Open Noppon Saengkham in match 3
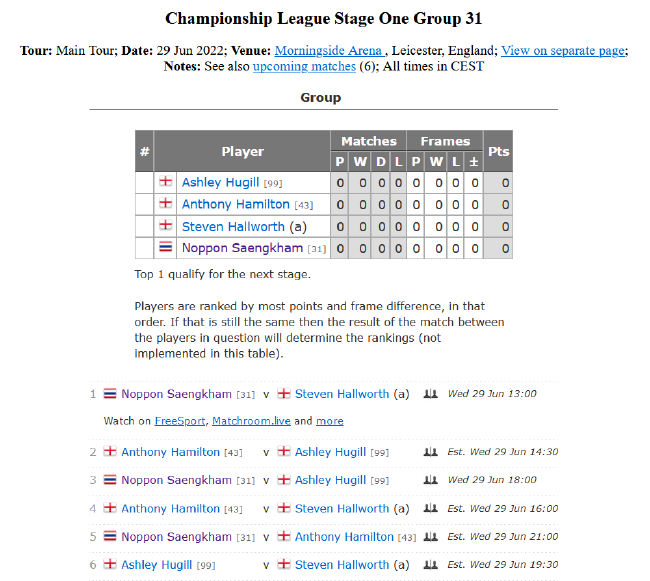650x581 pixels. (176, 480)
